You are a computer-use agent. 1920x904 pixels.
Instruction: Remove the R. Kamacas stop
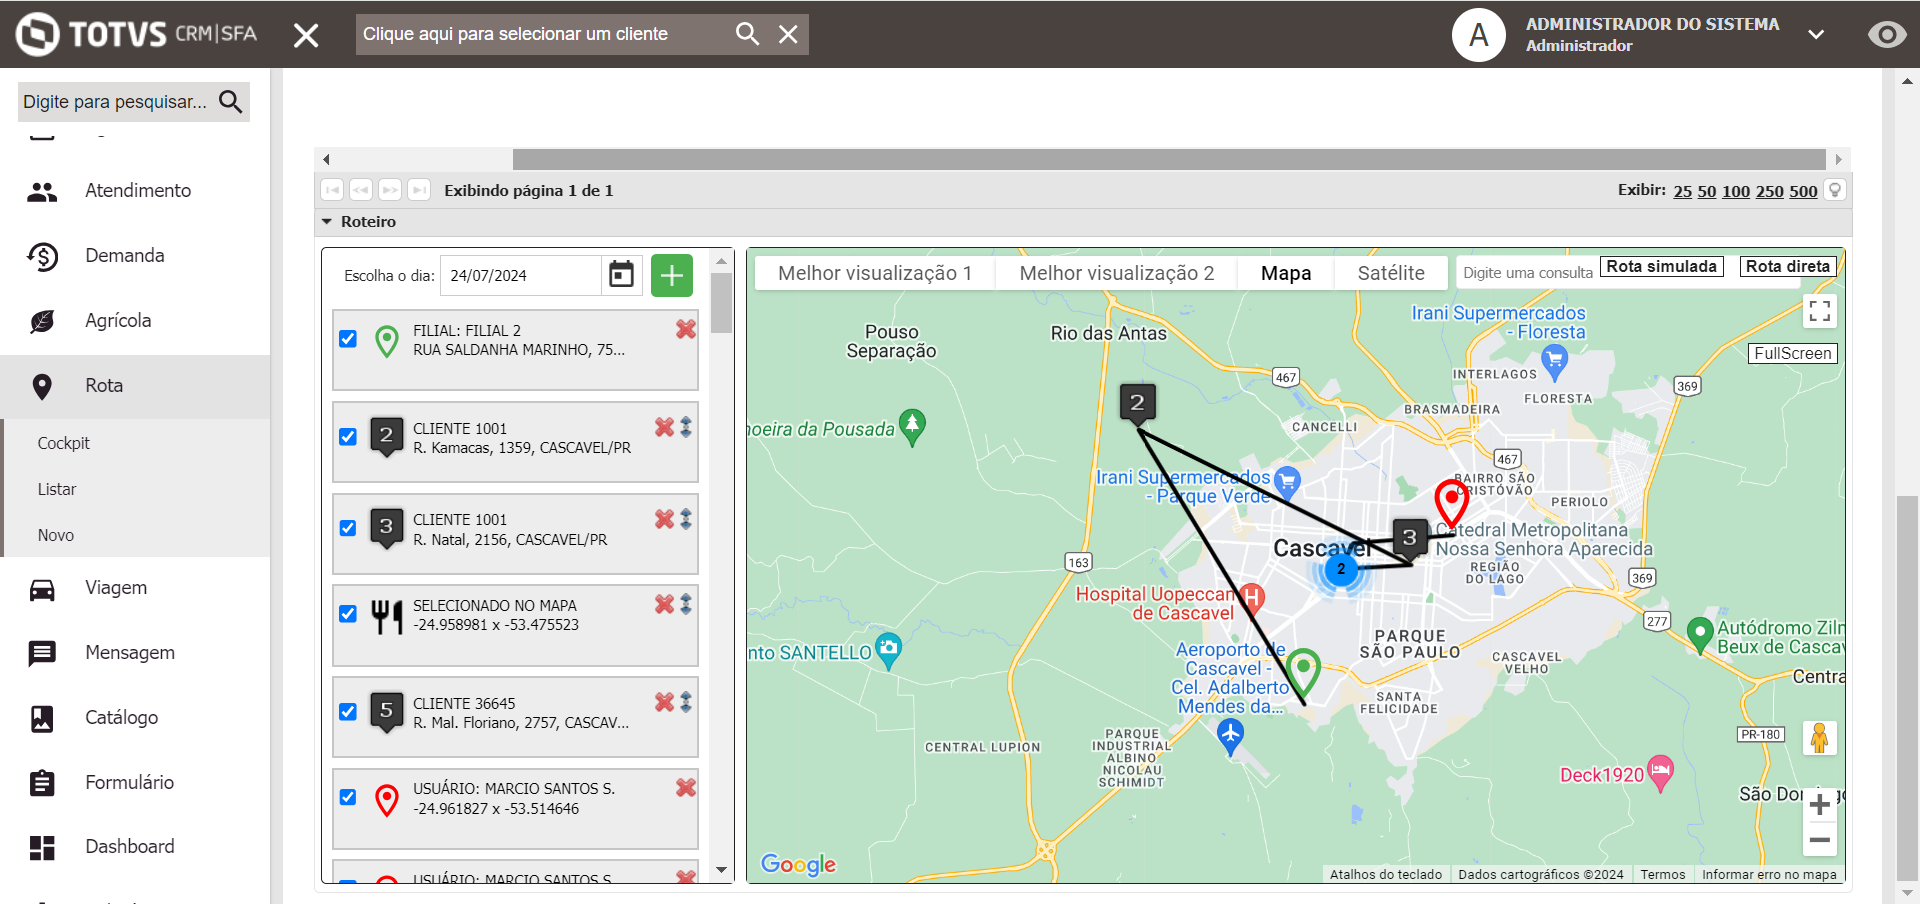click(x=664, y=427)
